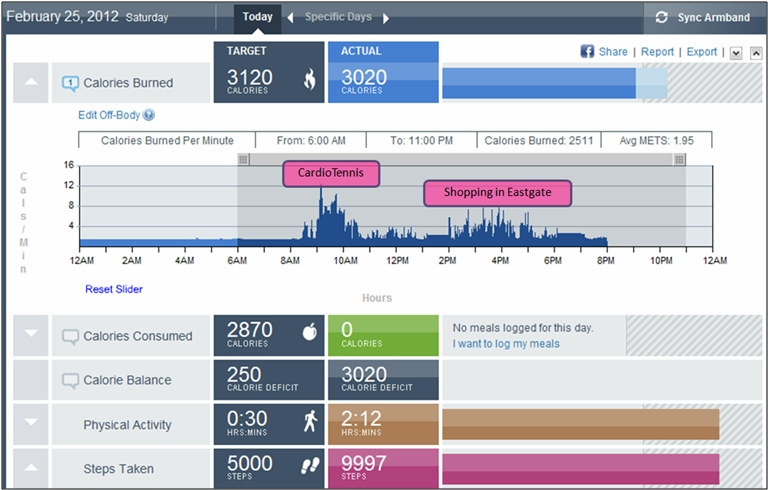Screen dimensions: 768x490
Task: Click the Calories Consumed actual 0 tile
Action: tap(383, 335)
